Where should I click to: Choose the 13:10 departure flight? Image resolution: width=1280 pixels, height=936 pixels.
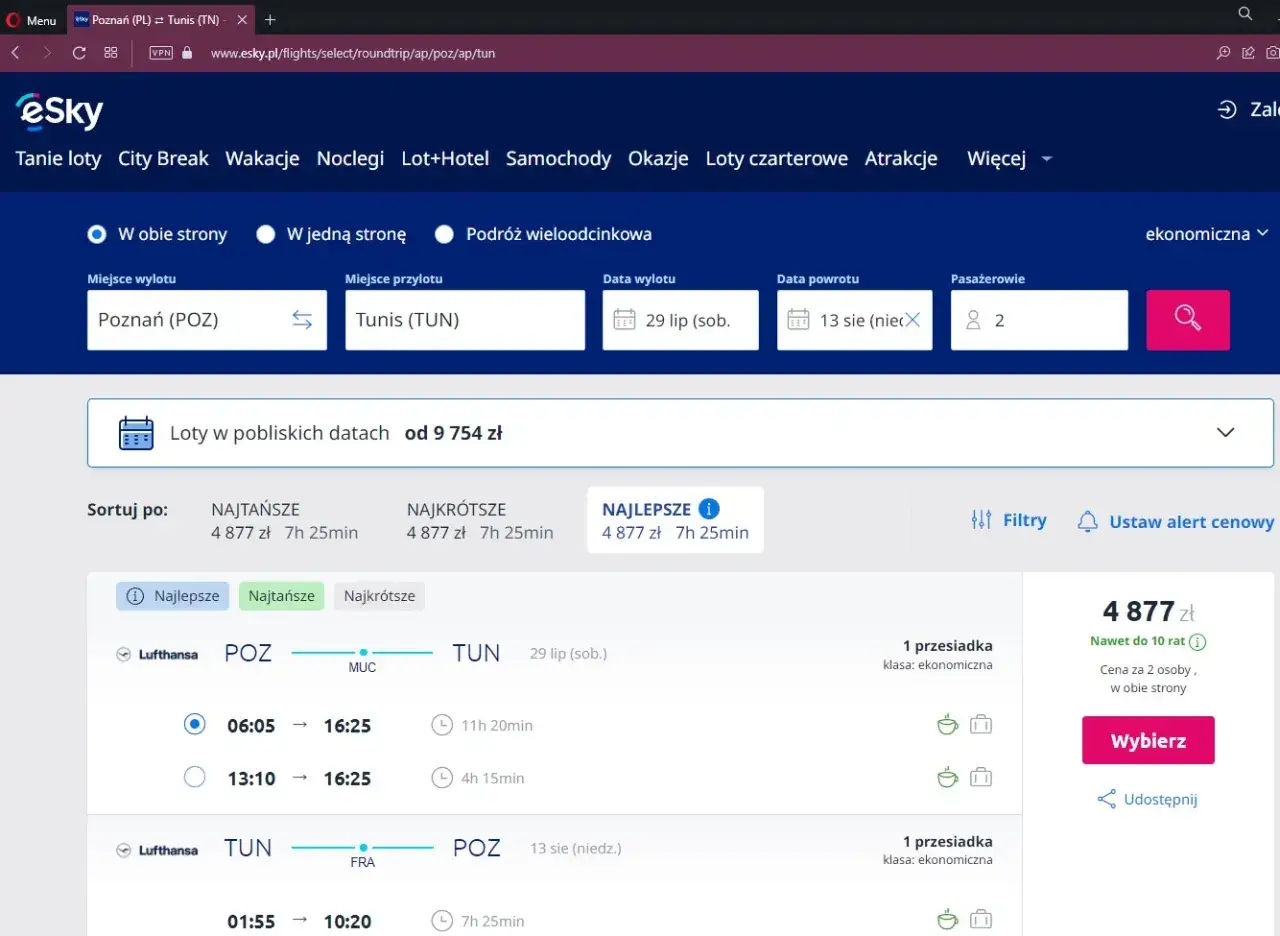(195, 777)
